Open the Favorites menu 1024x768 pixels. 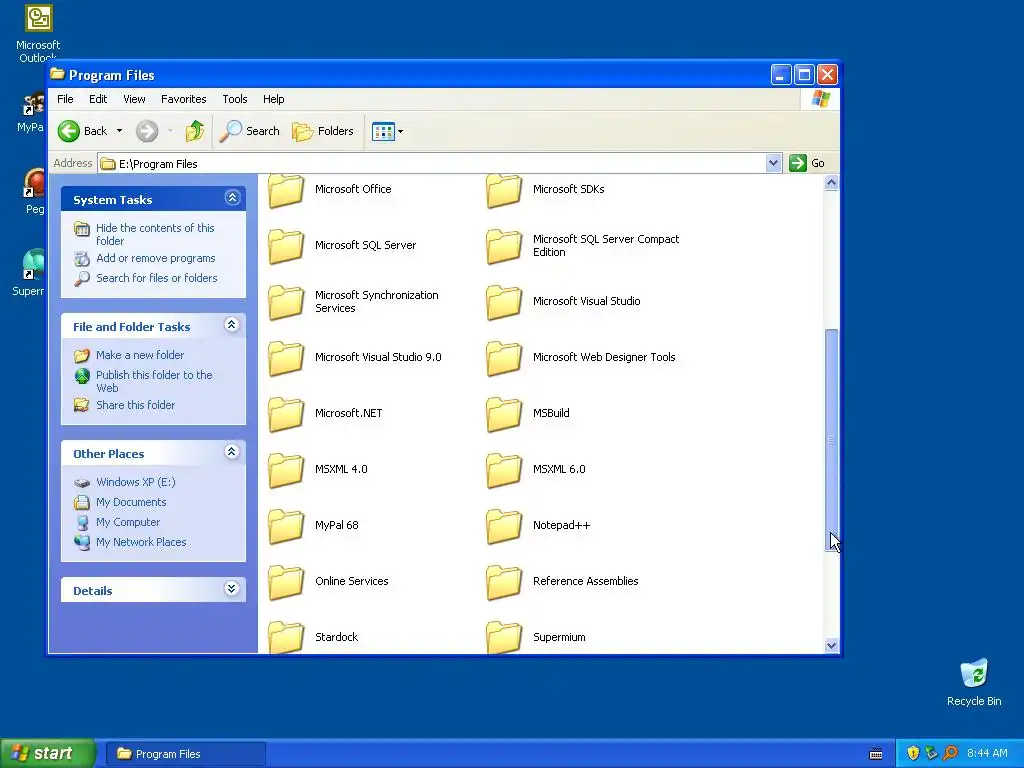(x=184, y=99)
